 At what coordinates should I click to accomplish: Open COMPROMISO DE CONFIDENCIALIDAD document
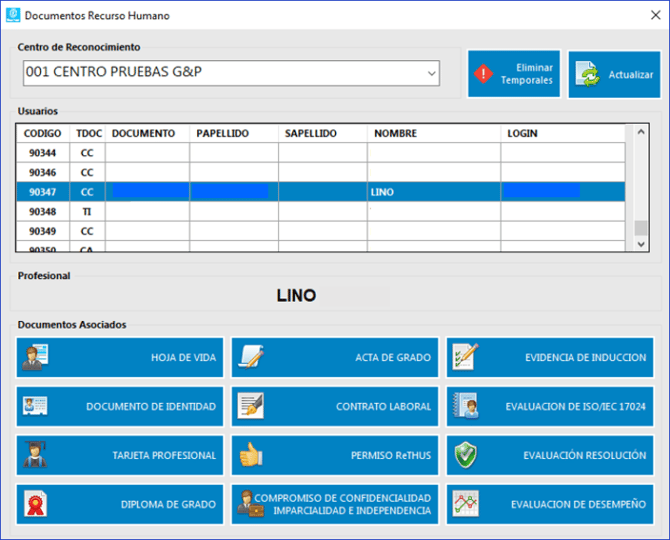[335, 504]
